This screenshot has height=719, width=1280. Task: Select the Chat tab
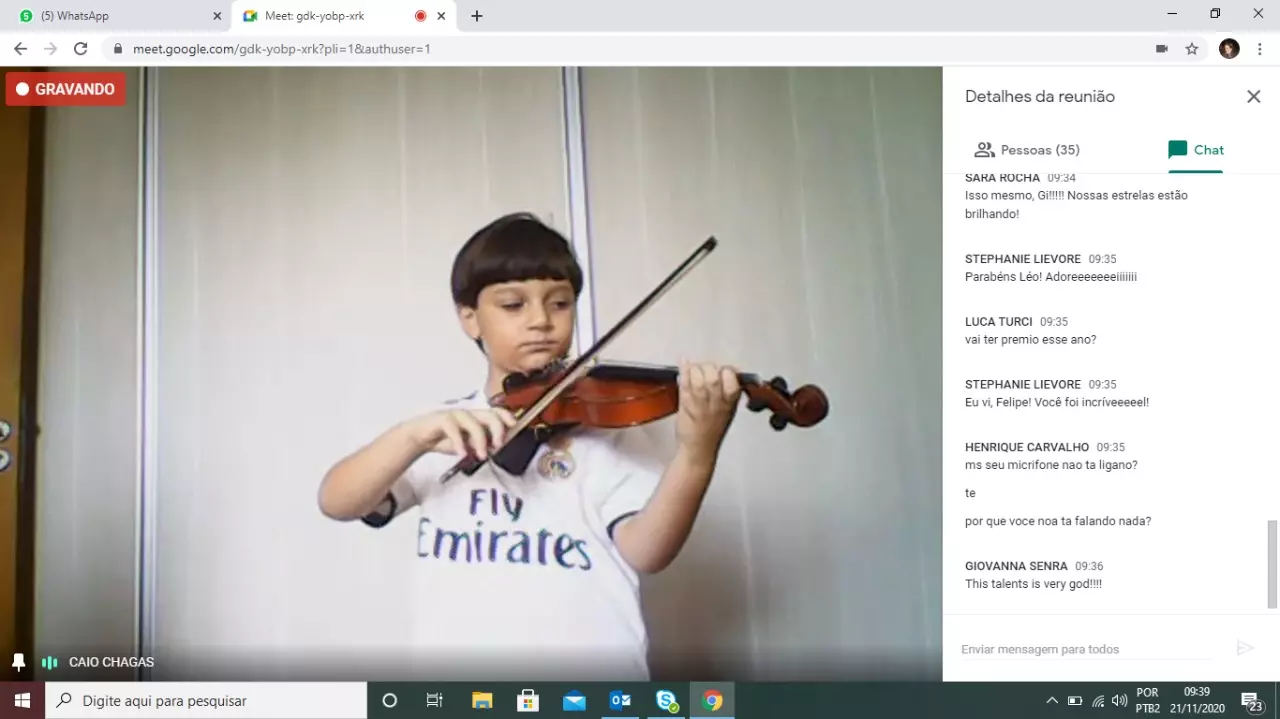pos(1195,150)
